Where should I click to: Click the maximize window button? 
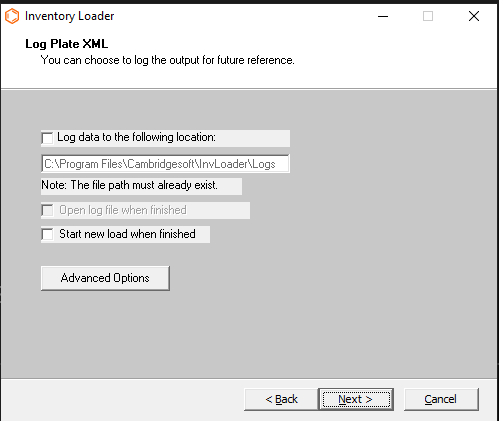coord(428,16)
